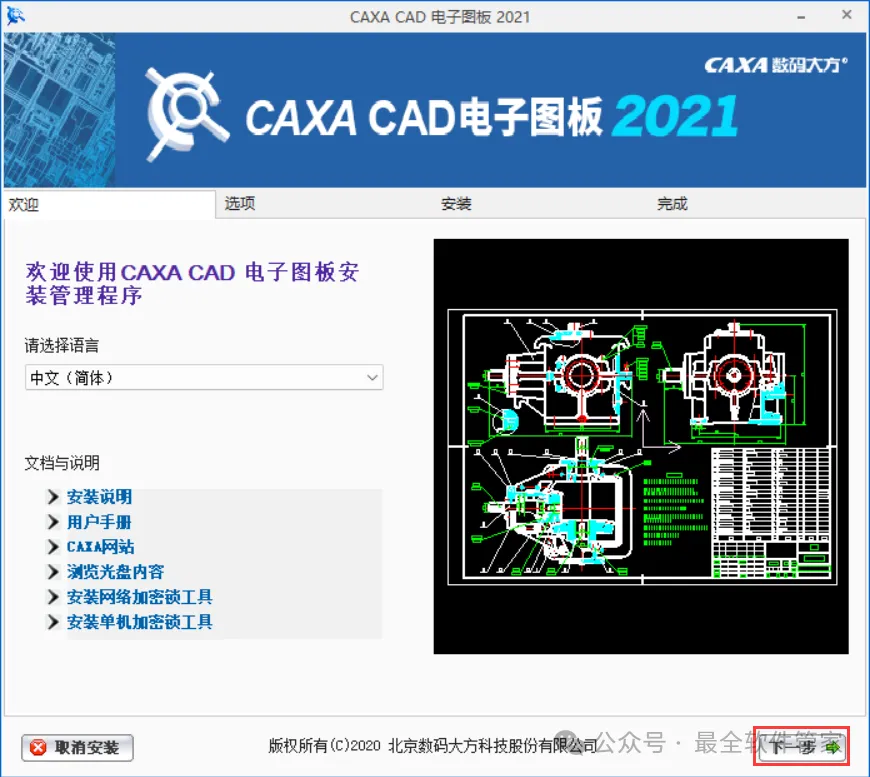
Task: Open the 用户手册 link
Action: [x=99, y=522]
